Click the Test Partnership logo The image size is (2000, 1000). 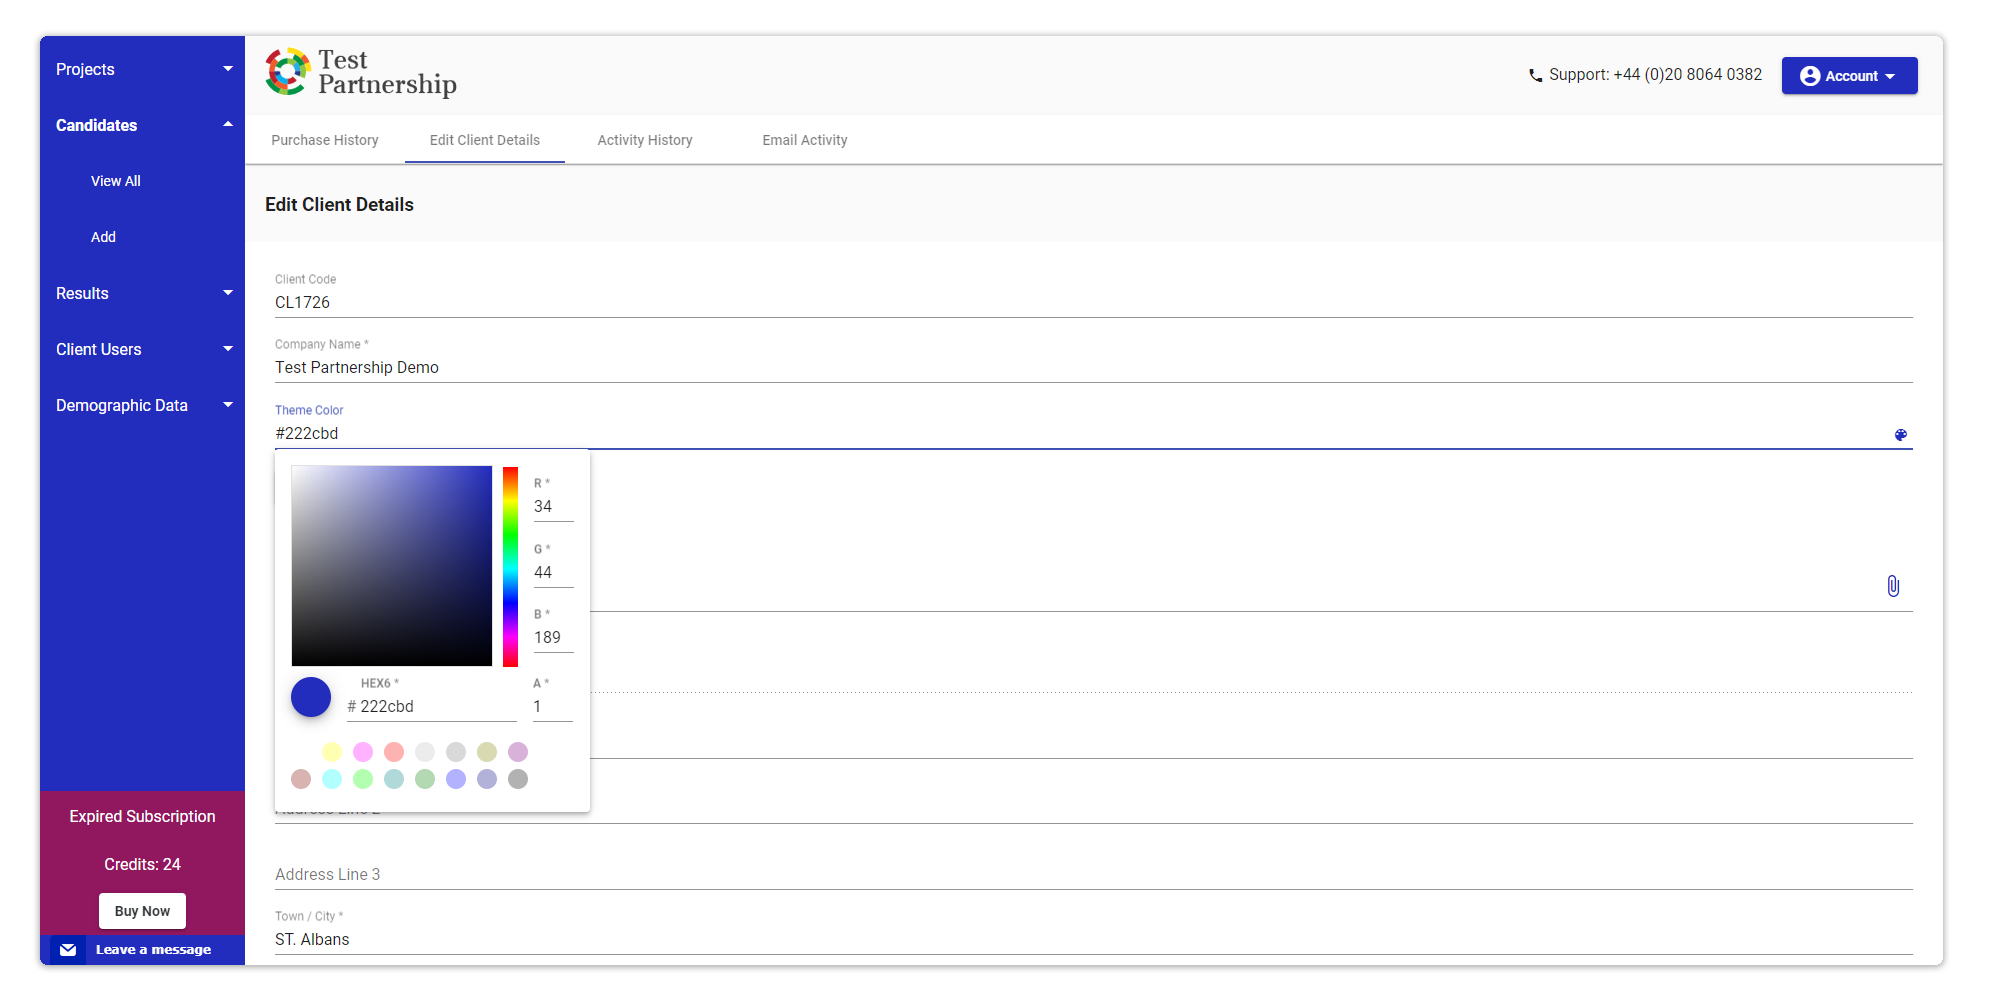click(361, 73)
